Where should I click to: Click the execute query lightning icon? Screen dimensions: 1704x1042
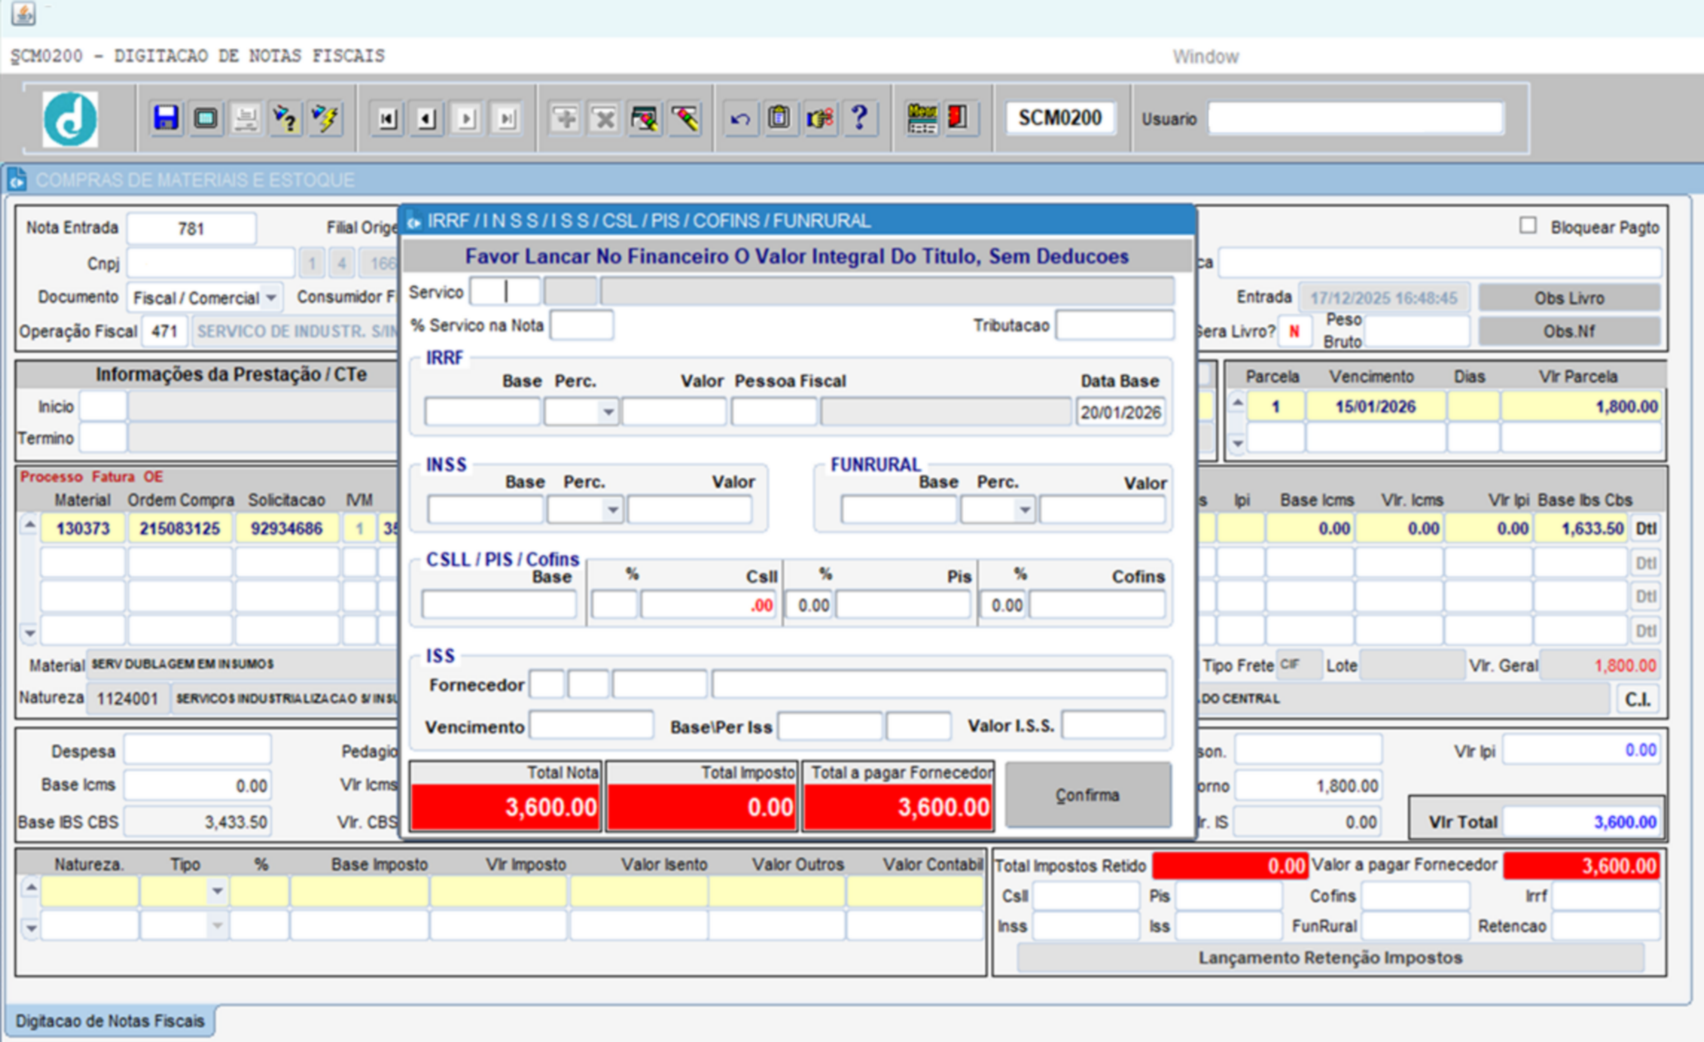coord(325,119)
